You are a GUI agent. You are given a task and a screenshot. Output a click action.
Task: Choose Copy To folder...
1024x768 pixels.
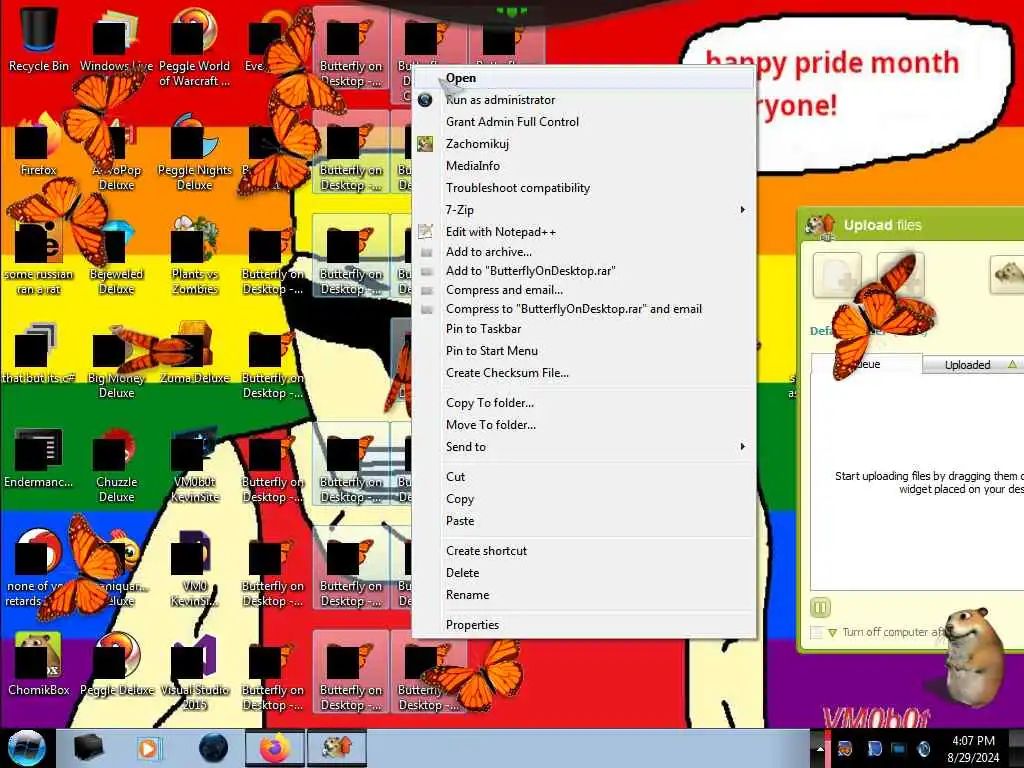click(x=584, y=403)
